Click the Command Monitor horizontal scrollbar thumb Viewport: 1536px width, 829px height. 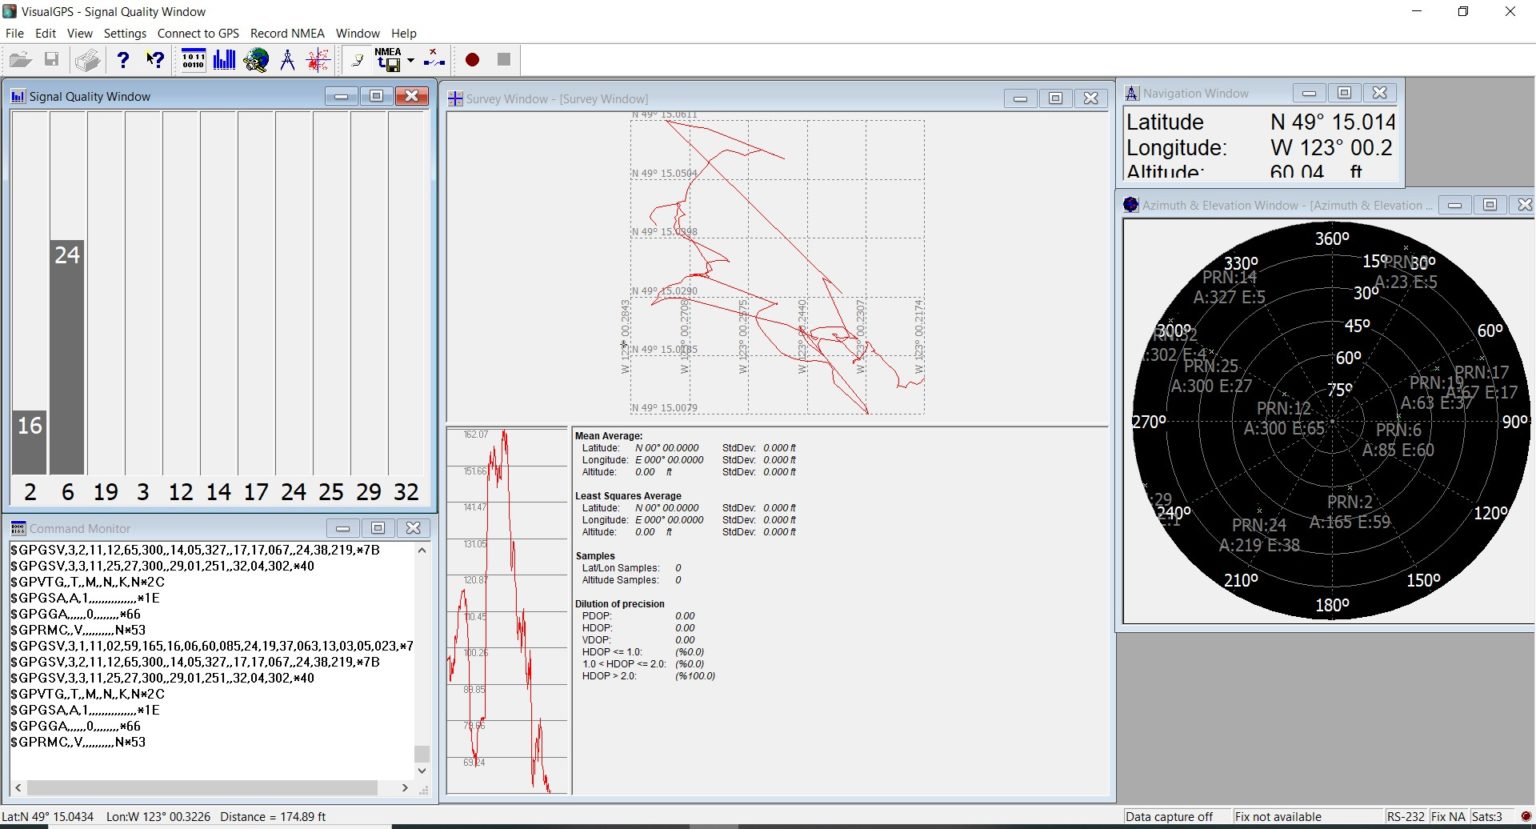(x=200, y=788)
